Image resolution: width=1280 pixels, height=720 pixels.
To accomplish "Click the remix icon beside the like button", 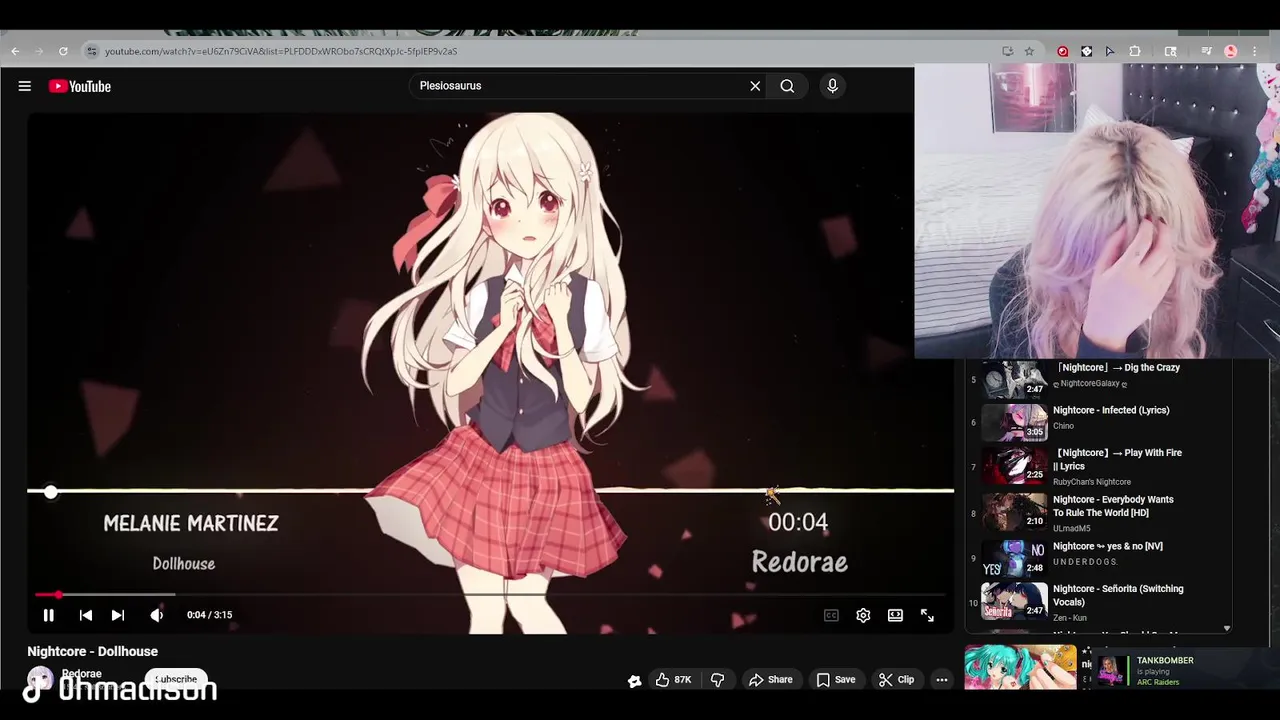I will [x=634, y=681].
